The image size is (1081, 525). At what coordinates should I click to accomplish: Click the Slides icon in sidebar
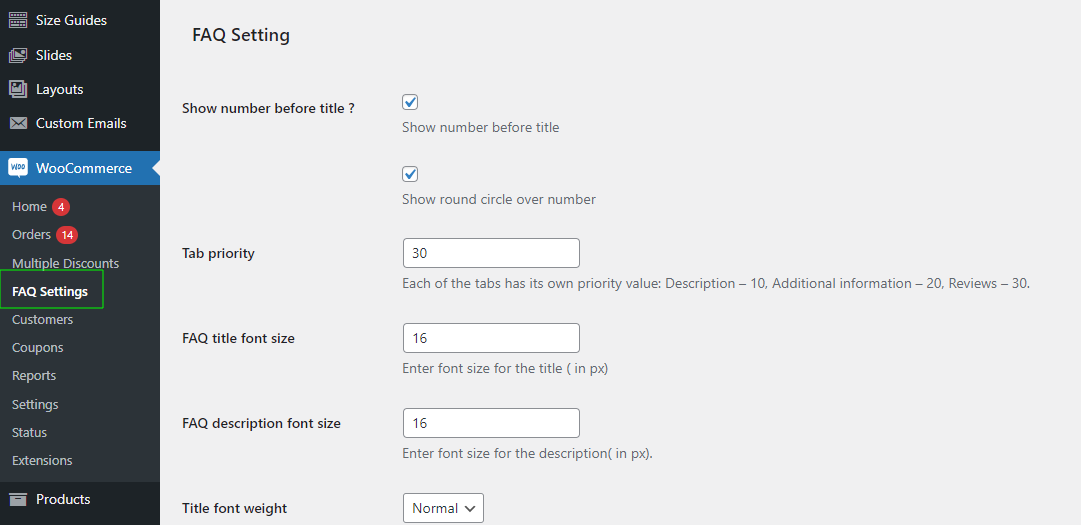(x=18, y=55)
